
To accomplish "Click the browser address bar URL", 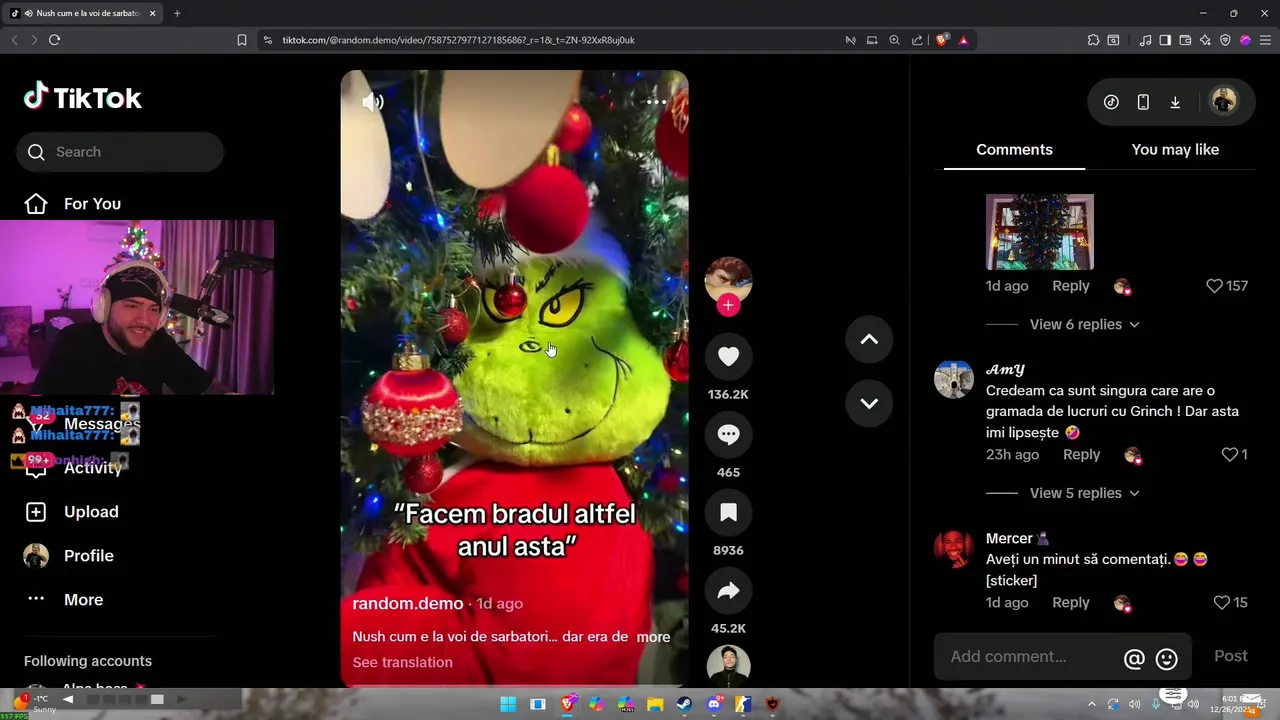I will pyautogui.click(x=458, y=40).
